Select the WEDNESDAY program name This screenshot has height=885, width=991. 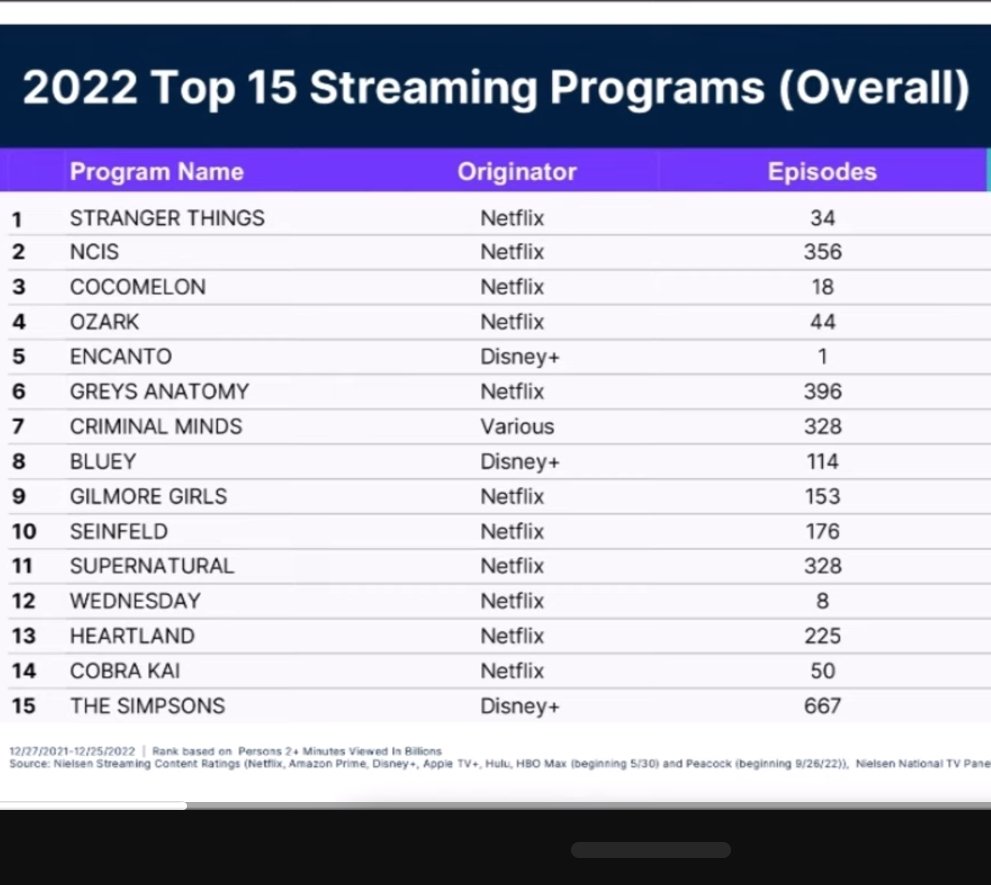pyautogui.click(x=135, y=601)
